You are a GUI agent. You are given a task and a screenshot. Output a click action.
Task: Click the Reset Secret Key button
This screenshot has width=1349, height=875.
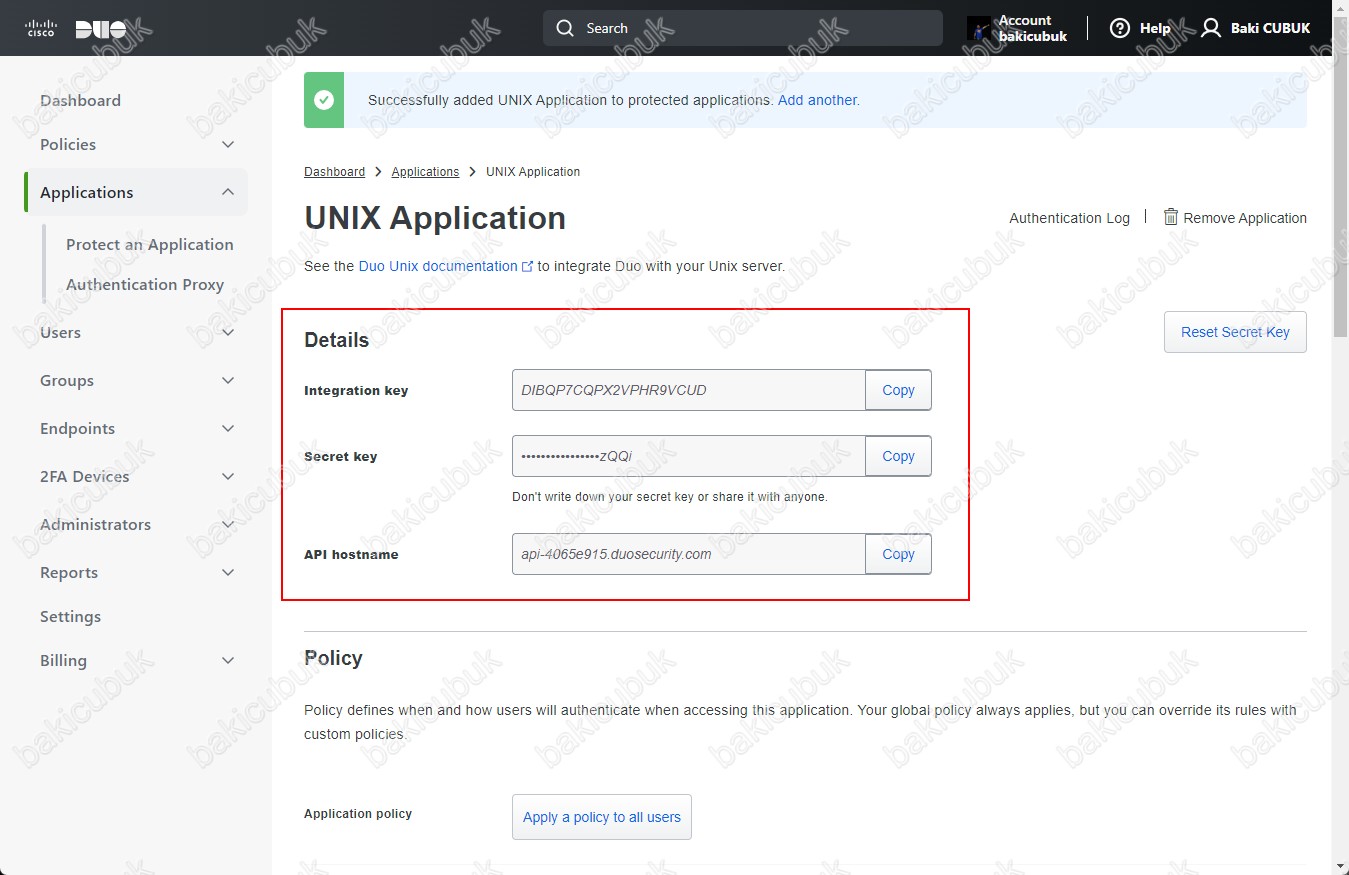pos(1235,332)
